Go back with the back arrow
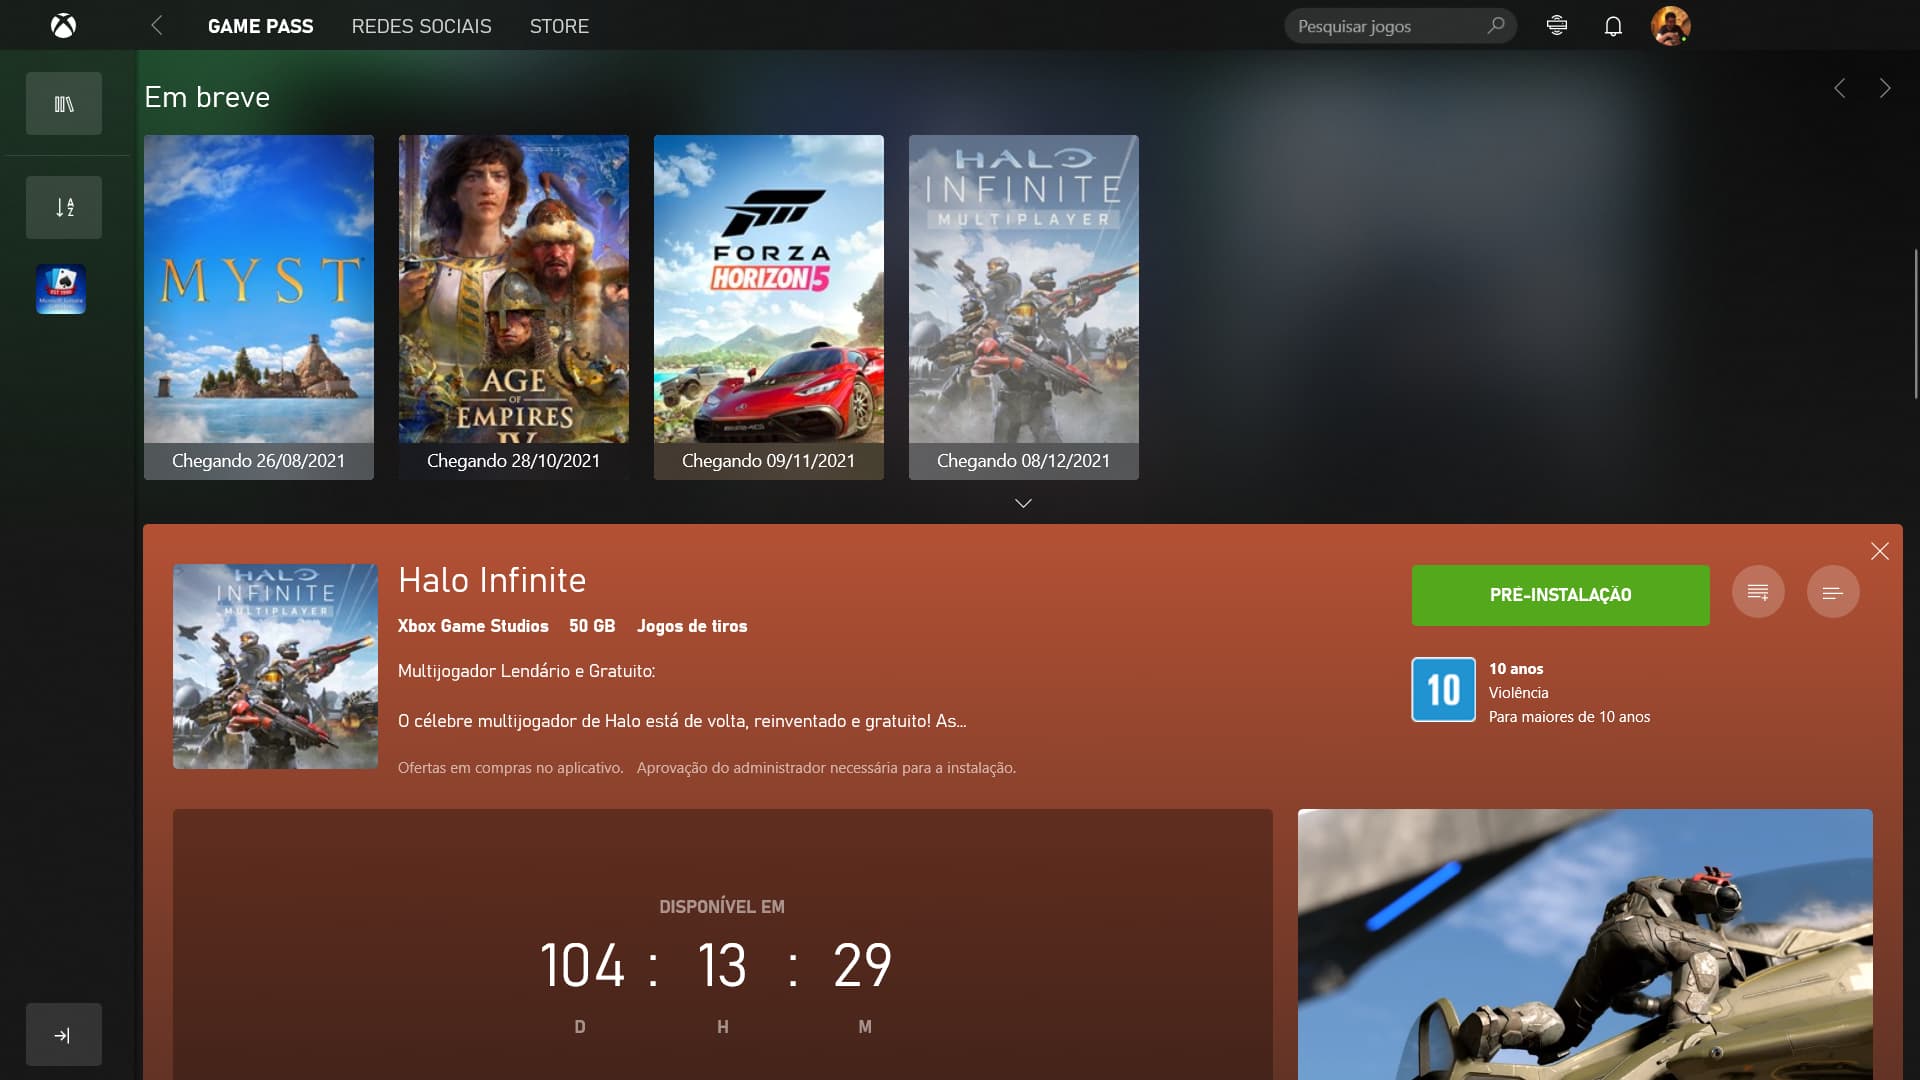Viewport: 1920px width, 1080px height. [157, 26]
